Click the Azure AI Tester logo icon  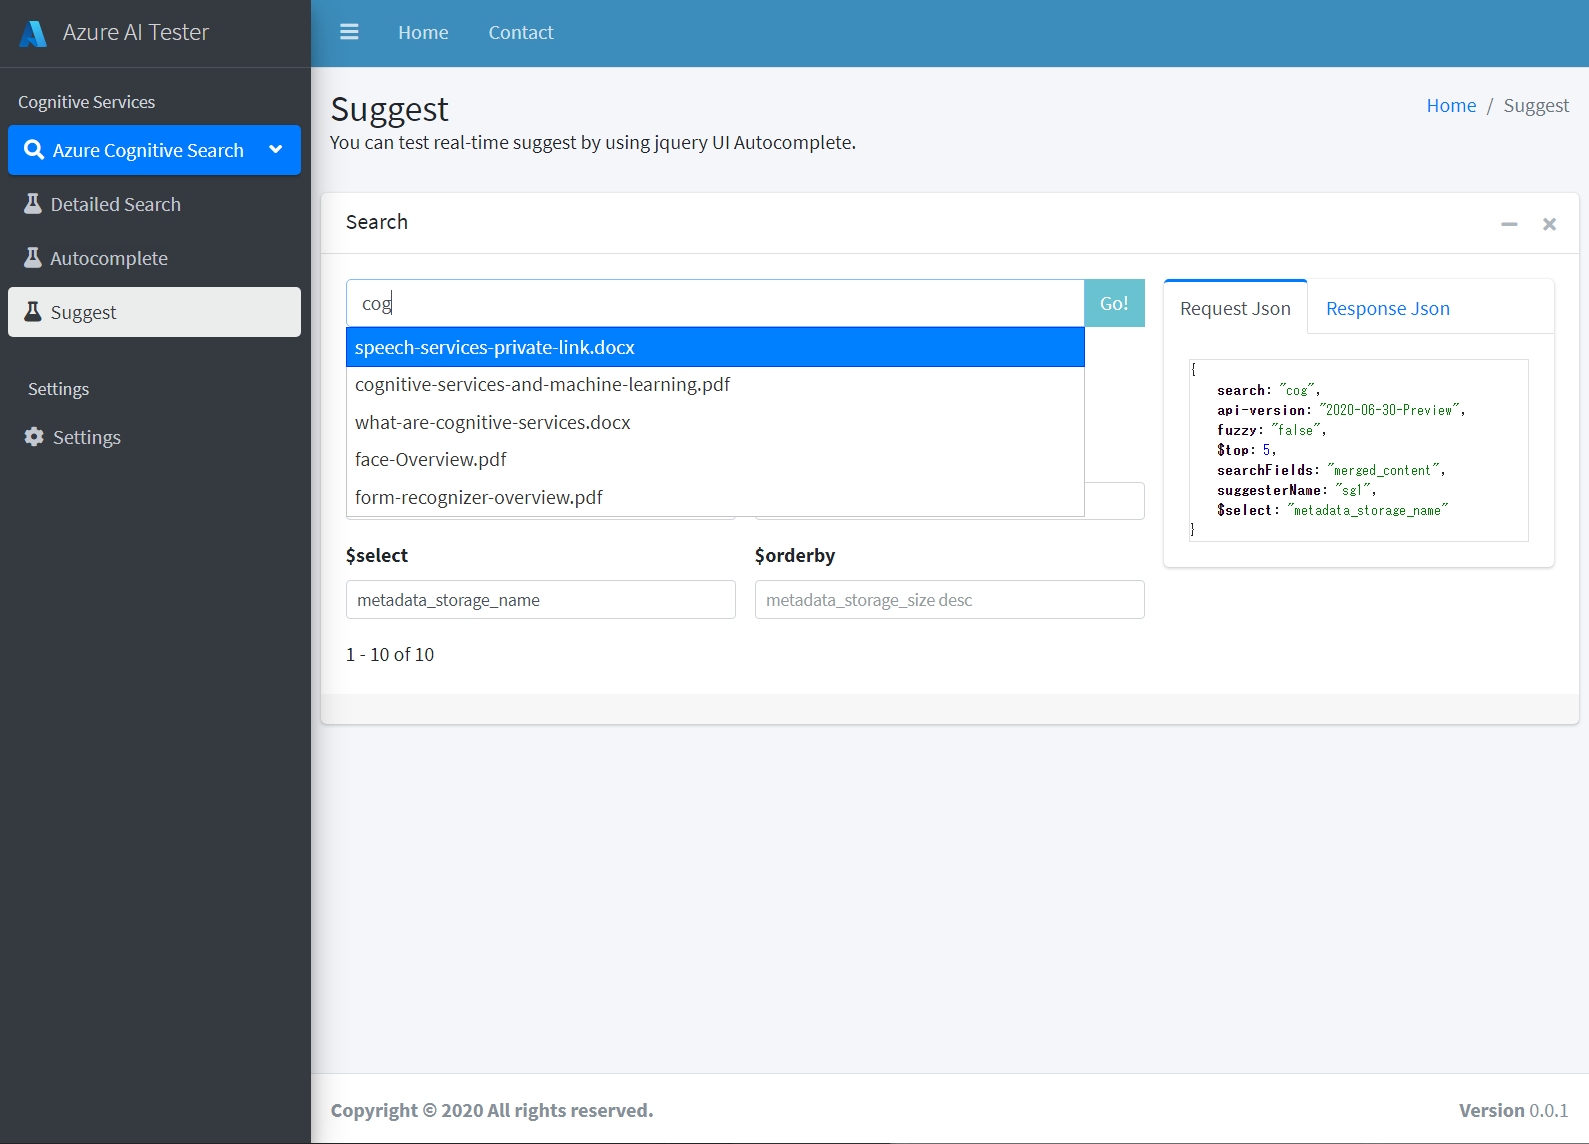click(x=33, y=33)
